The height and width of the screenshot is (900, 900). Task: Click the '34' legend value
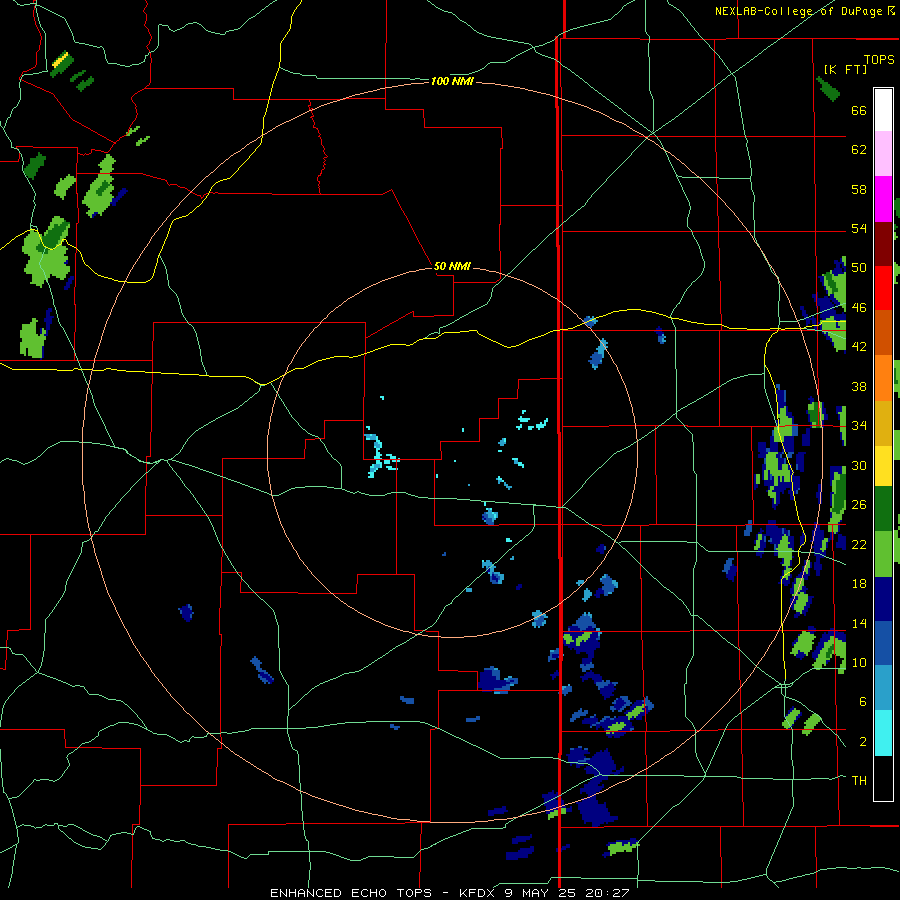859,425
